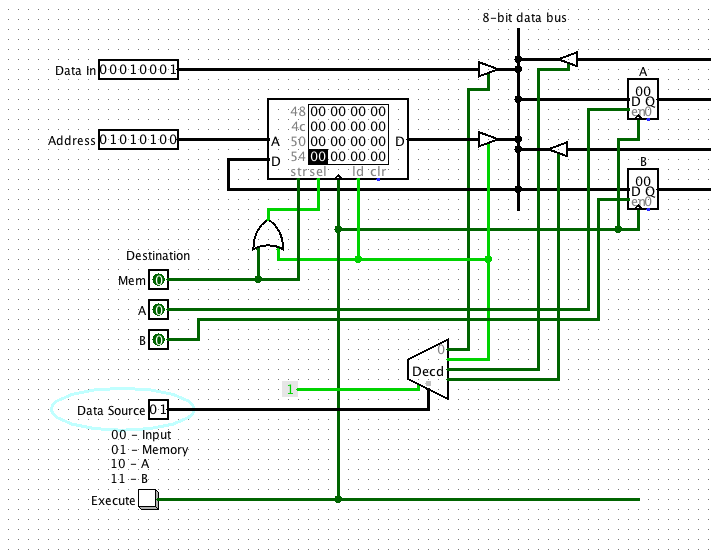Click the constant 1 feeding the decoder
This screenshot has width=711, height=556.
point(290,389)
